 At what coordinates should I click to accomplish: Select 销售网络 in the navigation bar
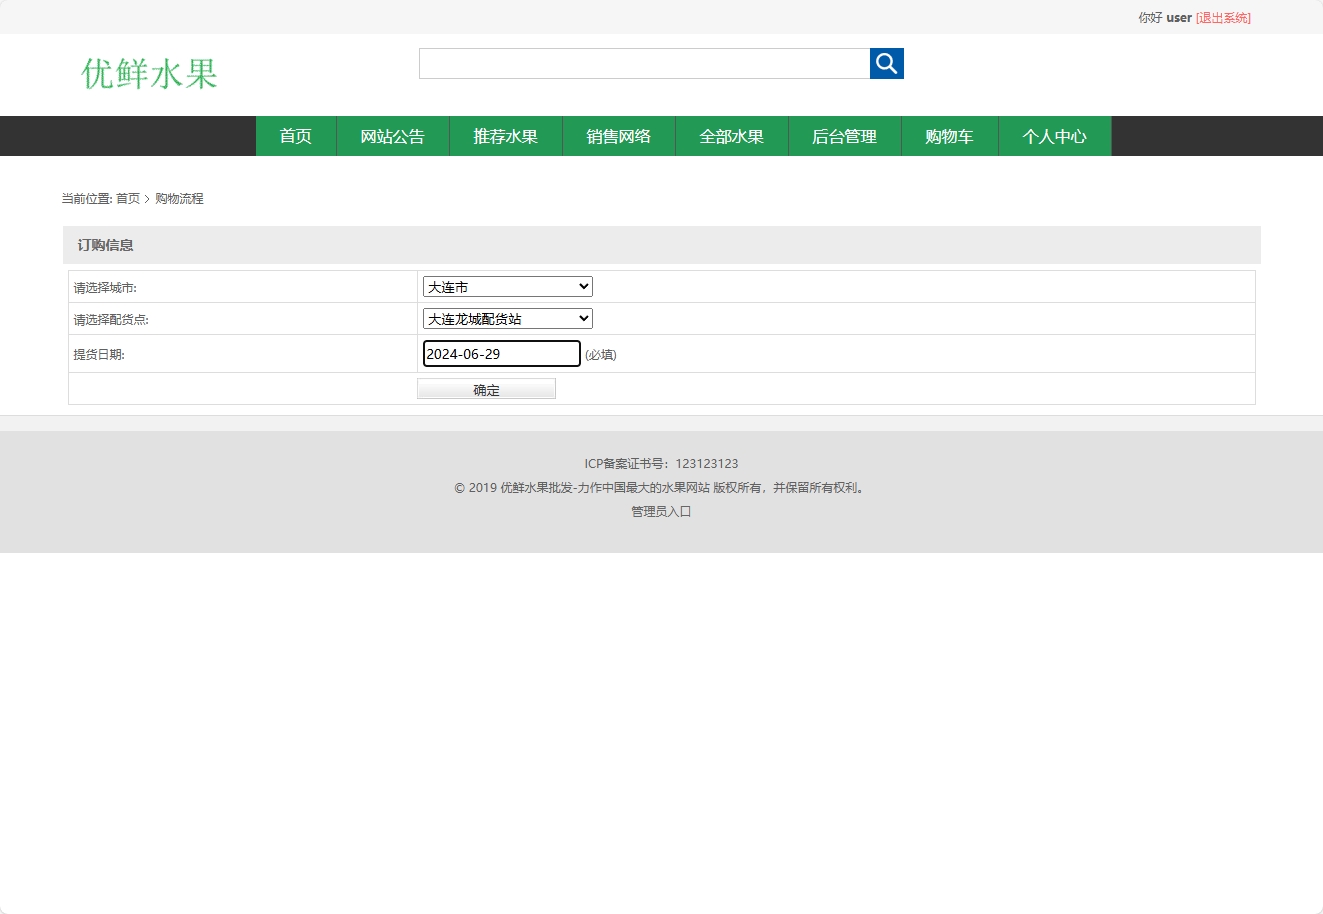click(619, 136)
